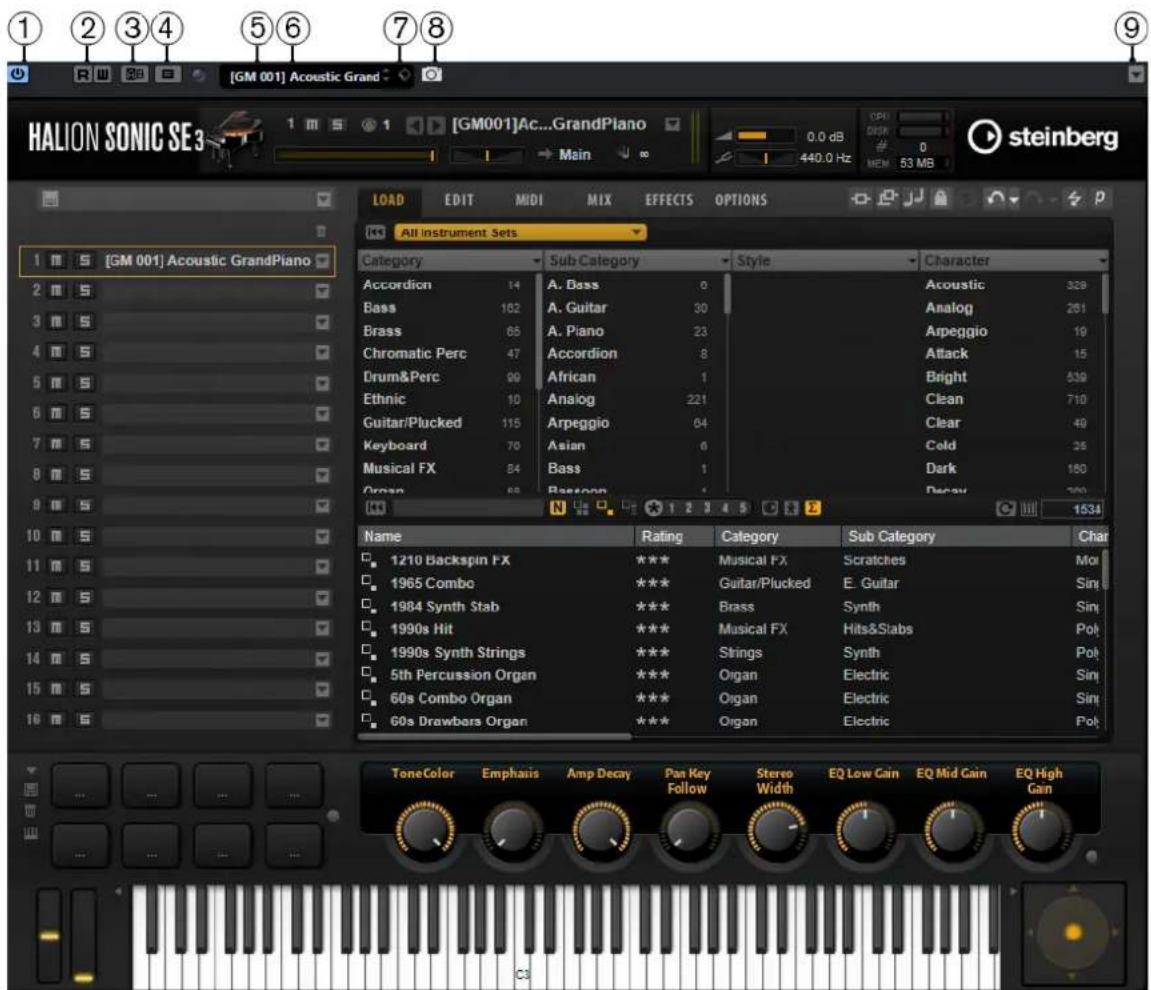1151x990 pixels.
Task: Click the keyboard icon beside trigger pads
Action: pos(31,834)
